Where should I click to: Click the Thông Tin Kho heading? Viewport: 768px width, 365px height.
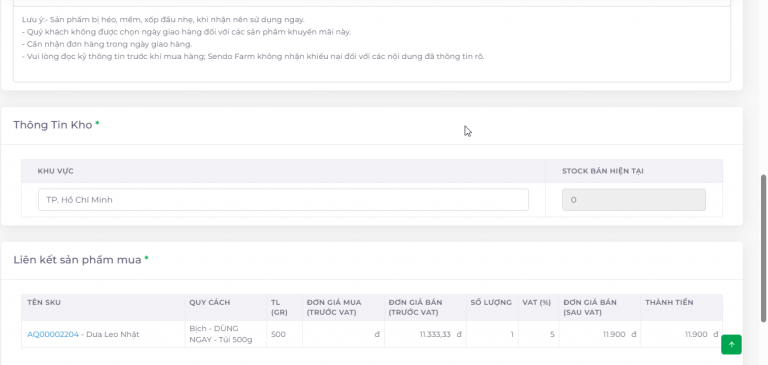(x=53, y=125)
